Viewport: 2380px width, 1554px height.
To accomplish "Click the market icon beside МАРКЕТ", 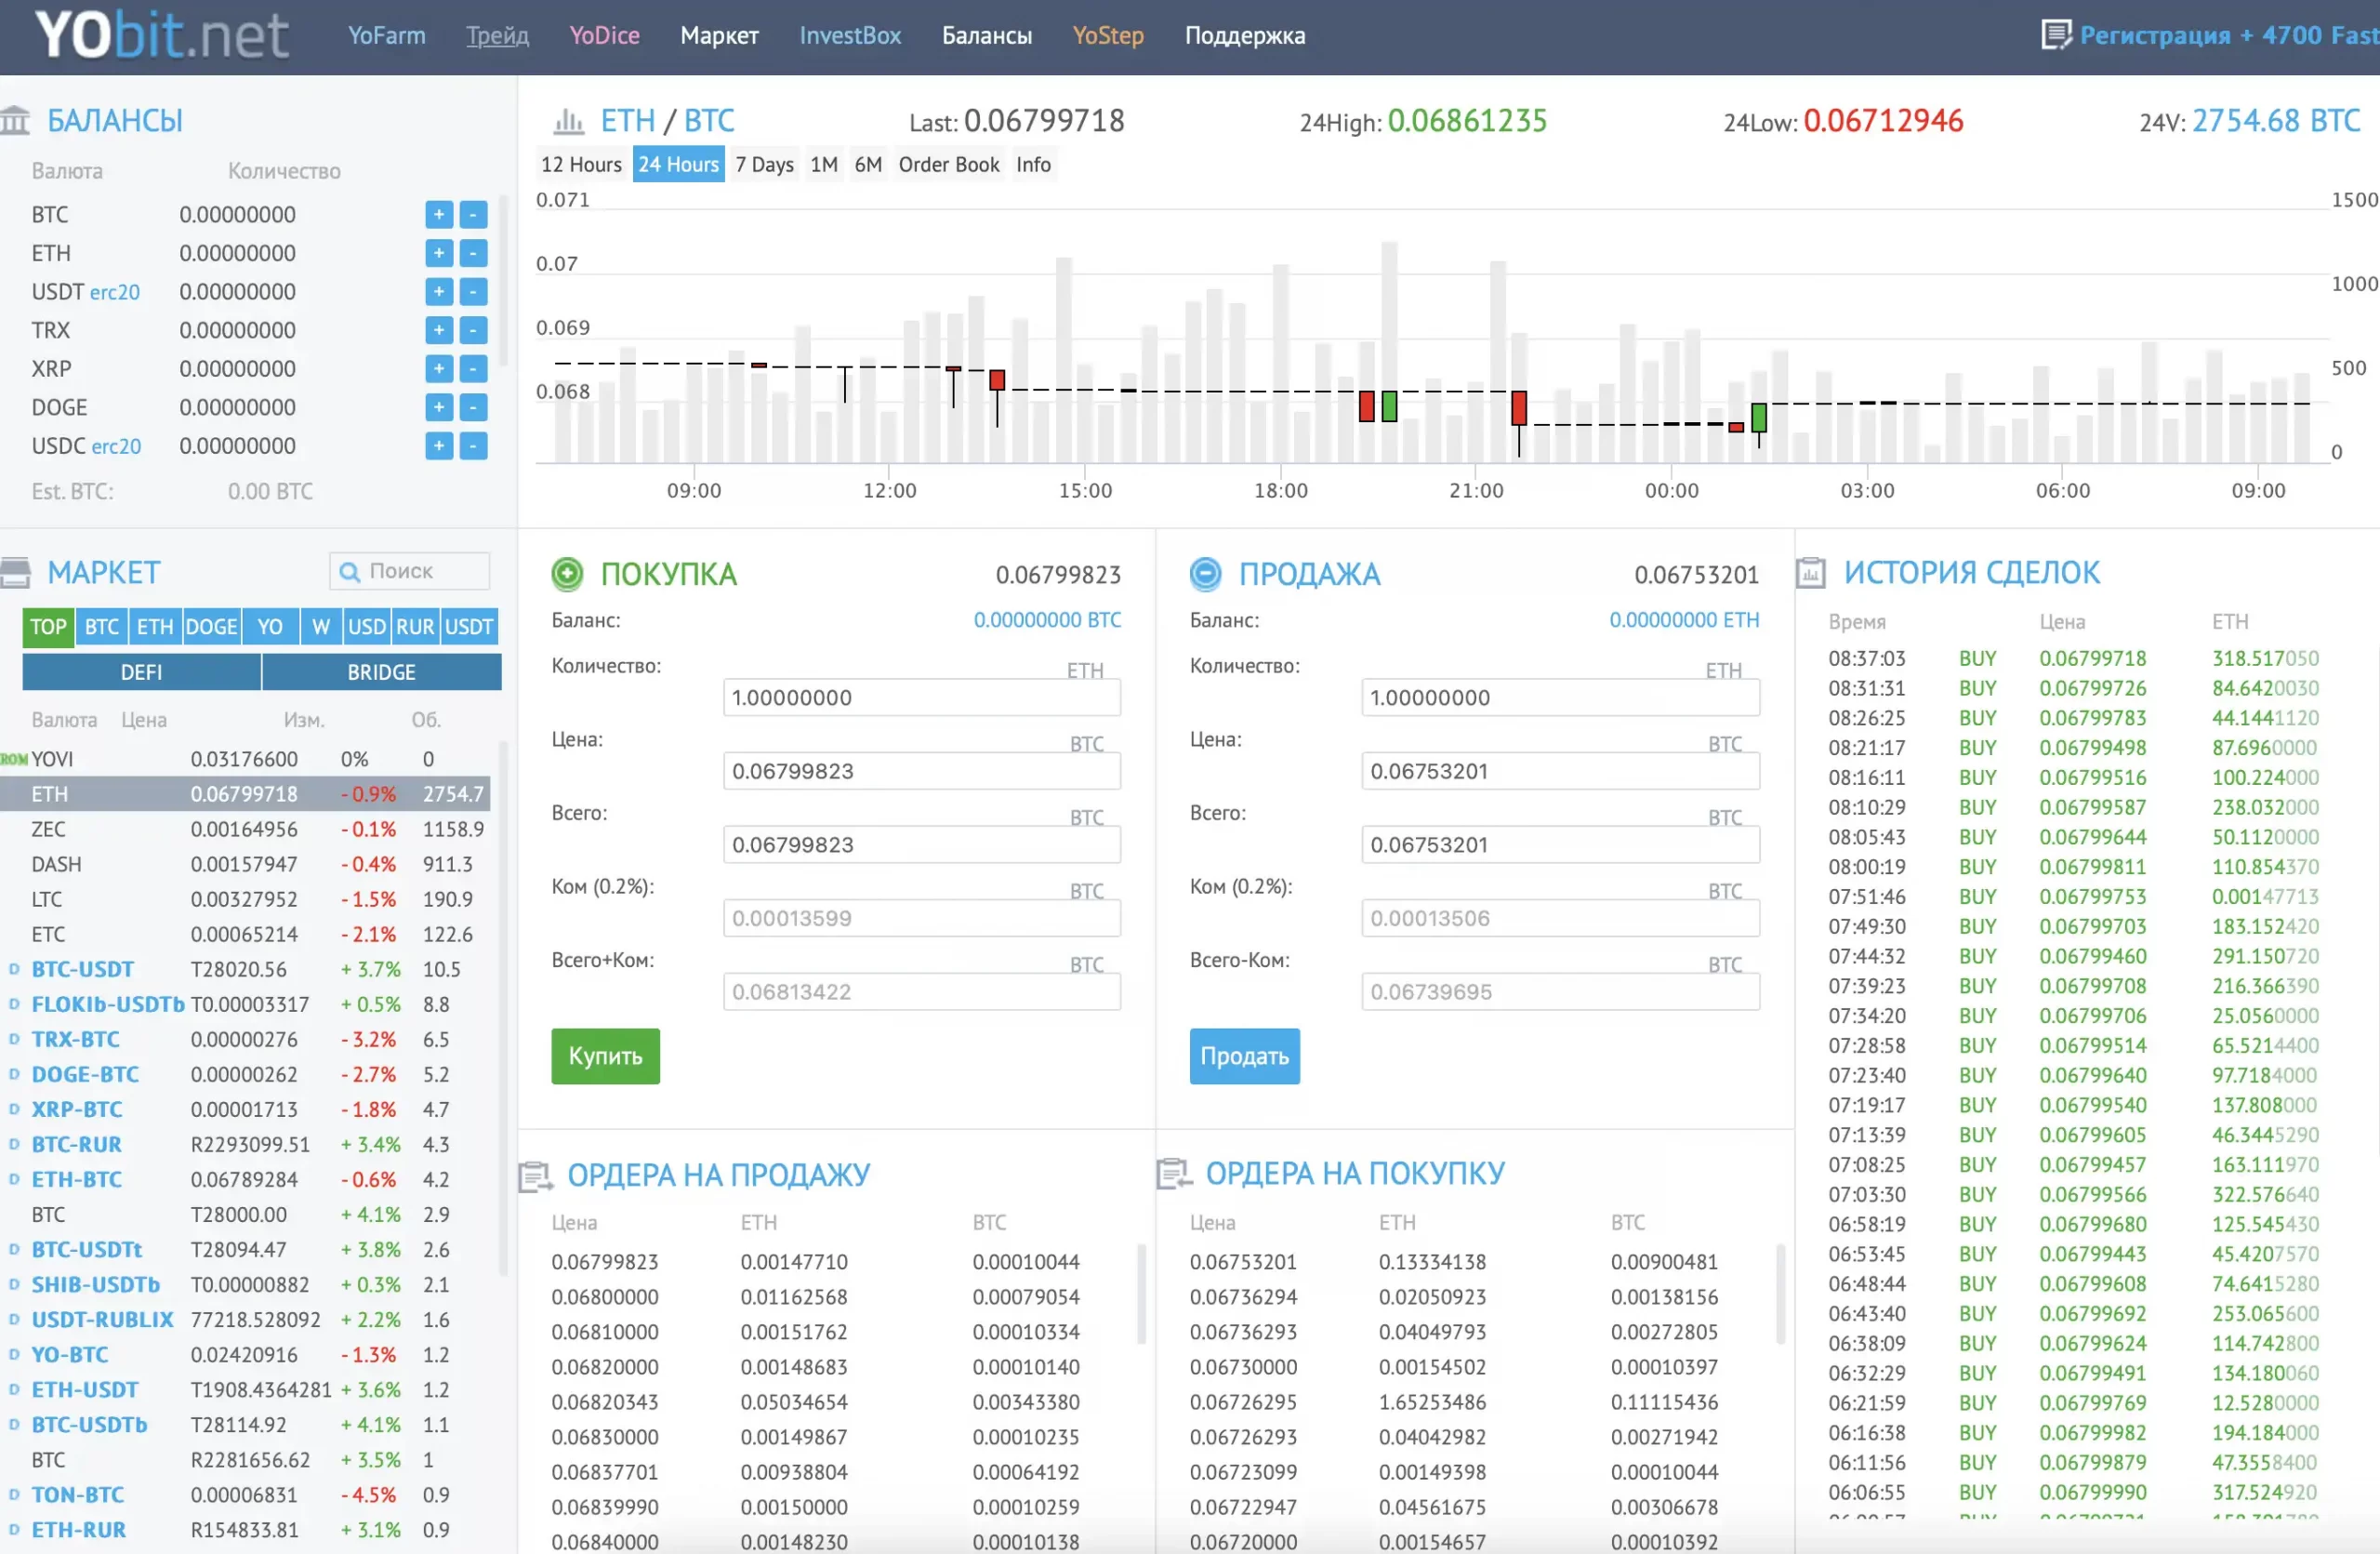I will [x=15, y=572].
